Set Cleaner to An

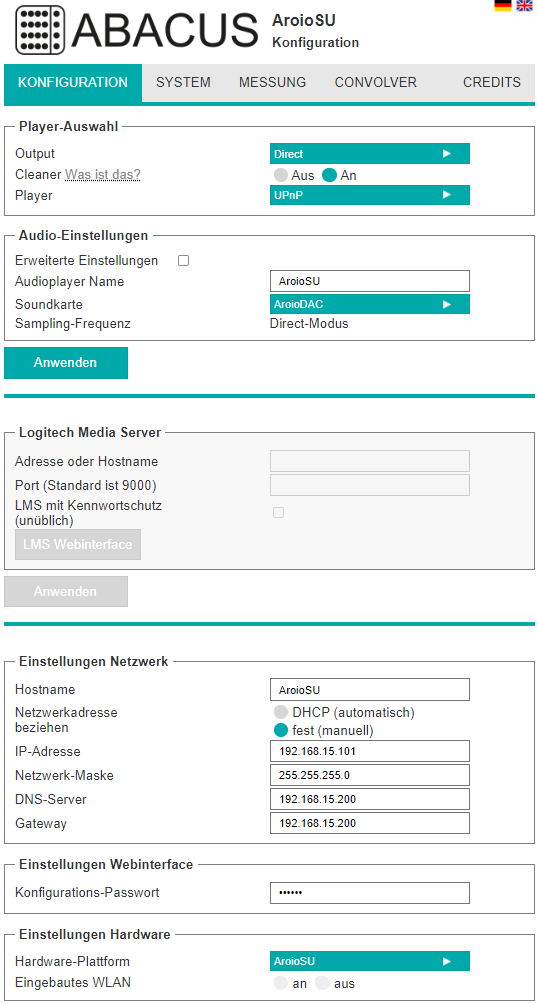pos(329,175)
